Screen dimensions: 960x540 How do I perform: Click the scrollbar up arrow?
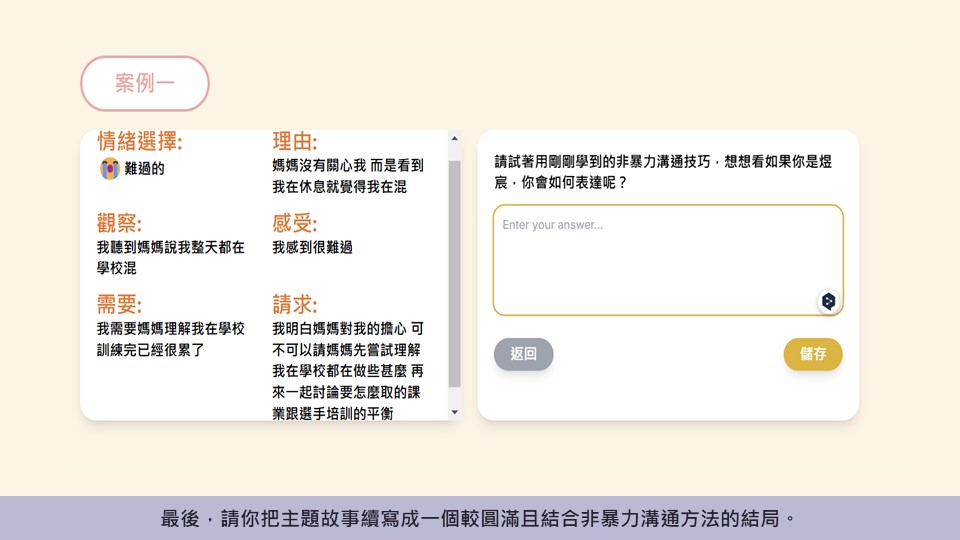455,140
